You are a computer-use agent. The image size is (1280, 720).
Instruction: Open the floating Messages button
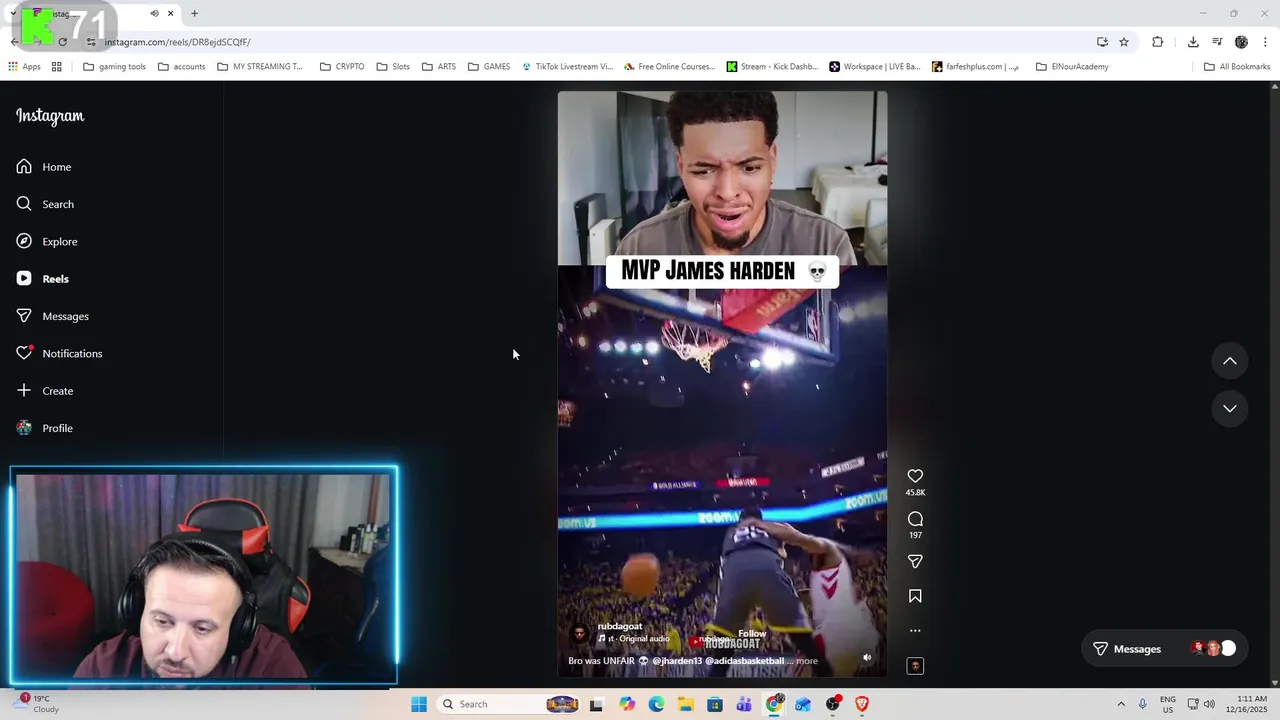[x=1164, y=649]
